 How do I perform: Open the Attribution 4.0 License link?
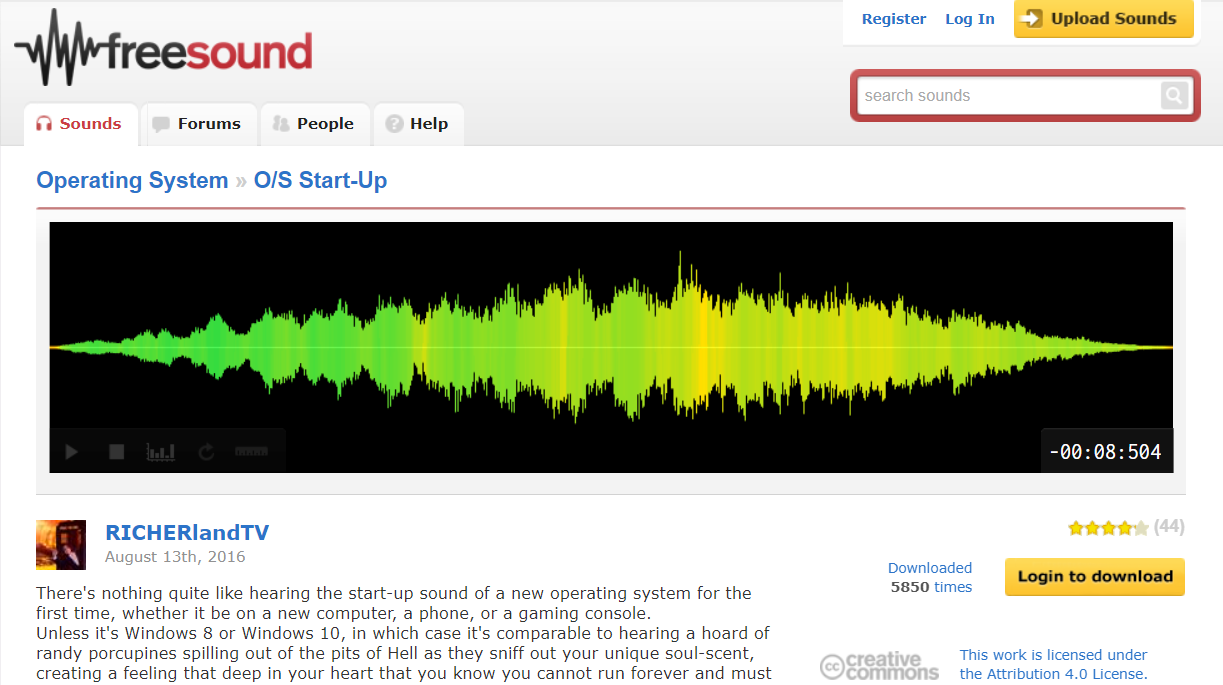click(1053, 664)
